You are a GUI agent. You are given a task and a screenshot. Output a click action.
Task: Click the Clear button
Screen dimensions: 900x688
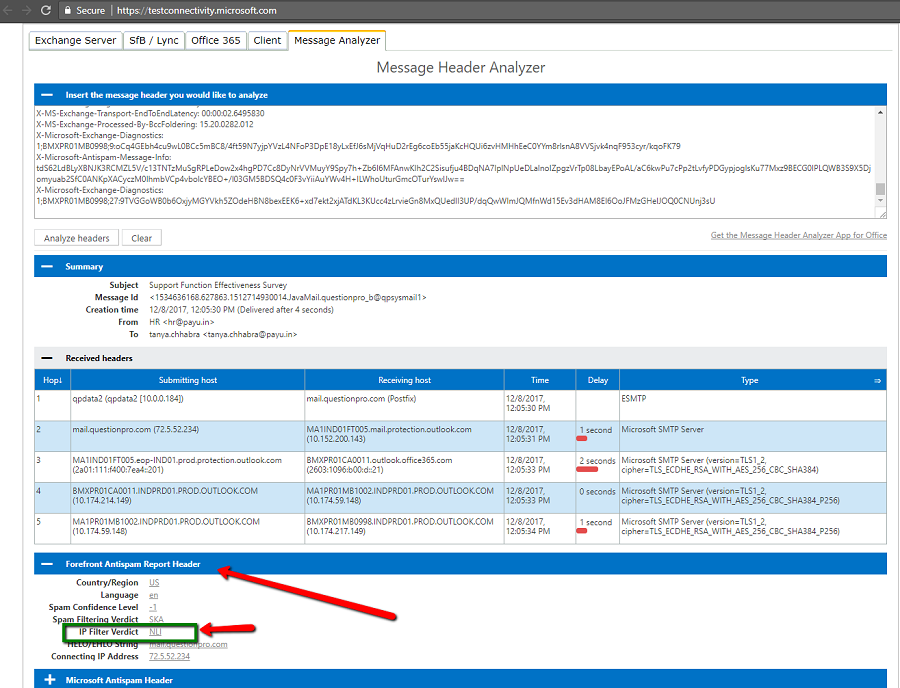(141, 238)
